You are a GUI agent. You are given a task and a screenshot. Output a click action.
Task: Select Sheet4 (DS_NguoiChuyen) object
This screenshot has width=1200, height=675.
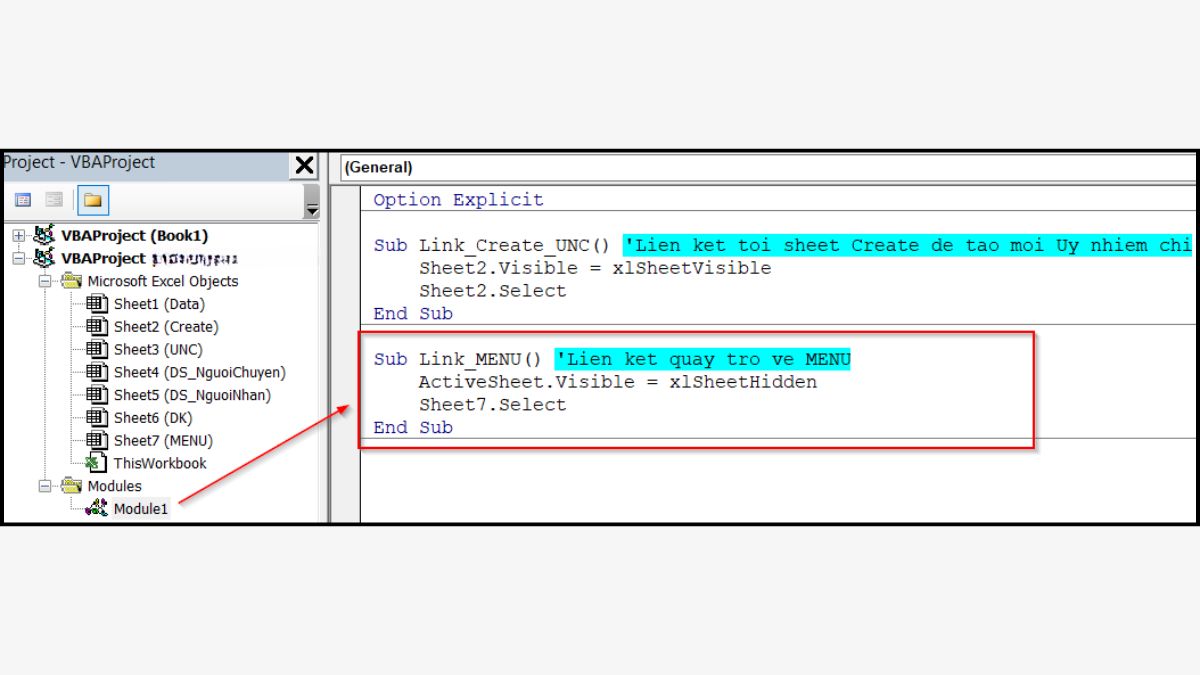(x=199, y=372)
